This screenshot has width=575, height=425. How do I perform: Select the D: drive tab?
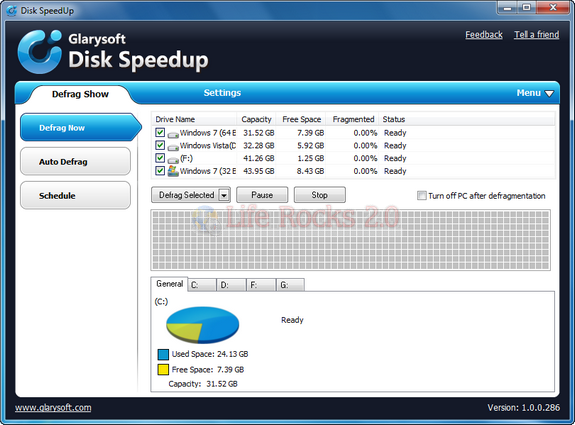pyautogui.click(x=231, y=285)
